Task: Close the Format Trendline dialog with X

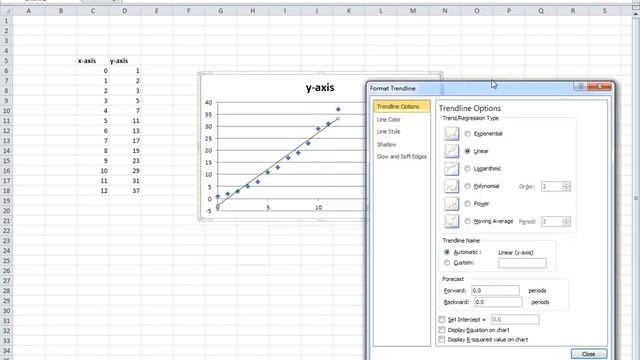Action: coord(600,86)
